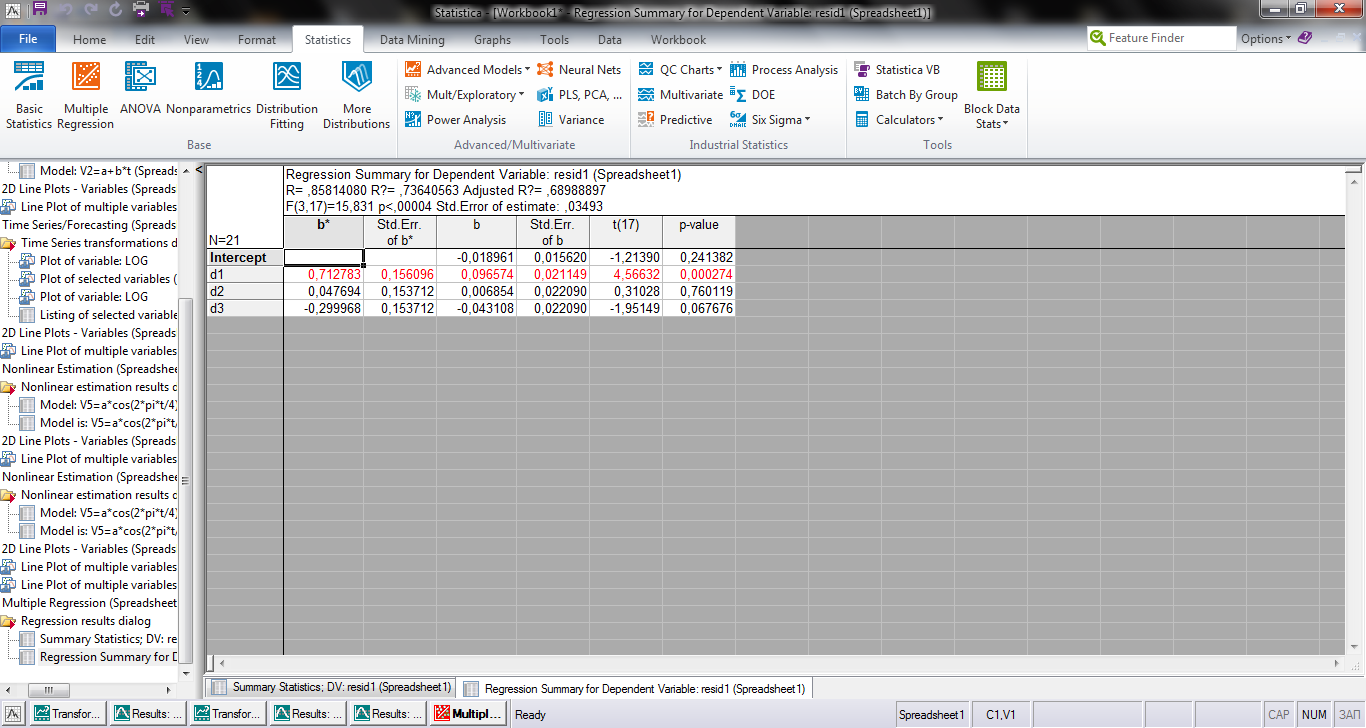This screenshot has width=1366, height=728.
Task: Select Nonparametrics statistics icon
Action: tap(208, 88)
